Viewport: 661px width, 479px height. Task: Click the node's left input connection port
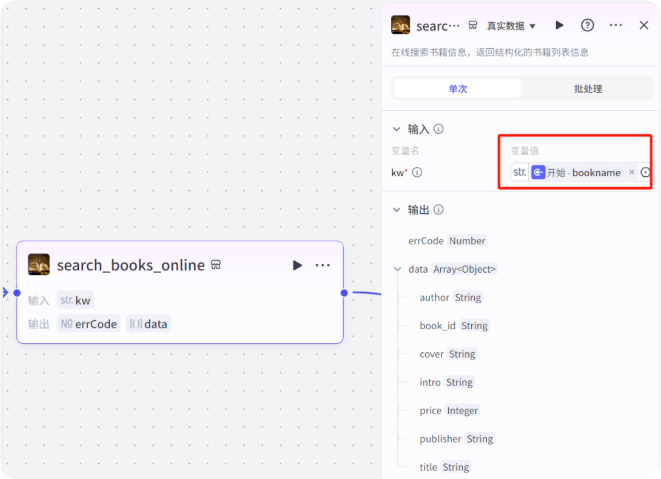tap(17, 293)
